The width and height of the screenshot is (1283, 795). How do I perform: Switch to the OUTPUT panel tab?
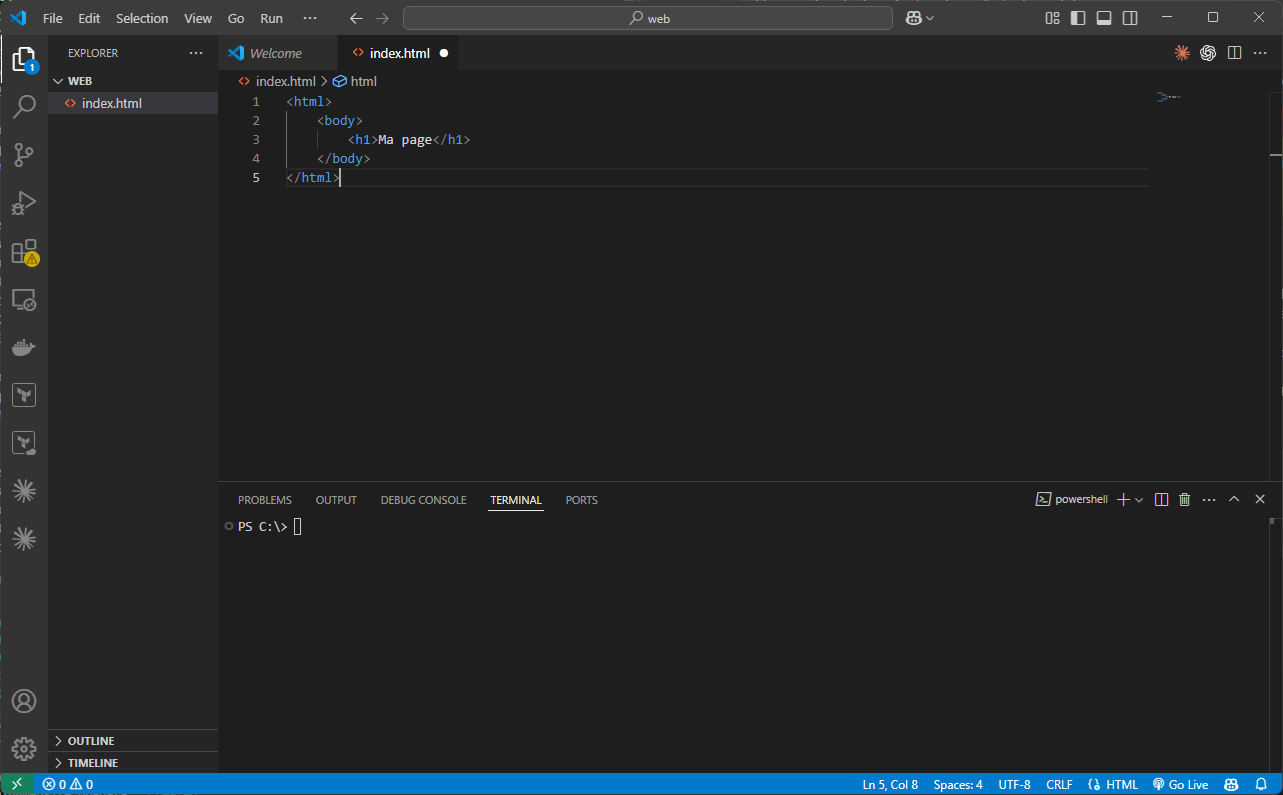(x=336, y=500)
